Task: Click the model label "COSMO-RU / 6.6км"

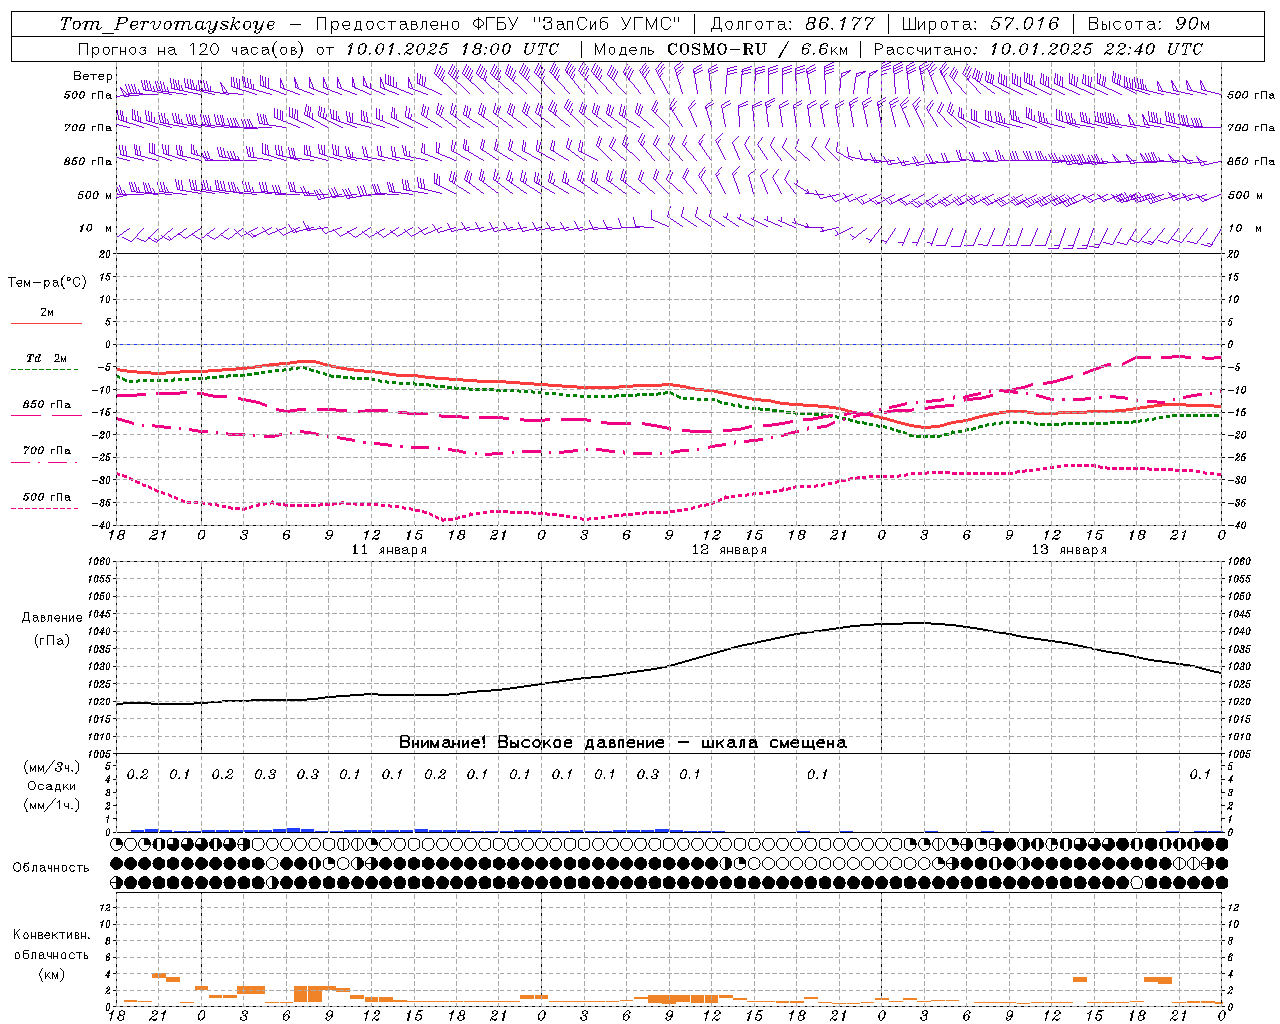Action: (x=758, y=49)
